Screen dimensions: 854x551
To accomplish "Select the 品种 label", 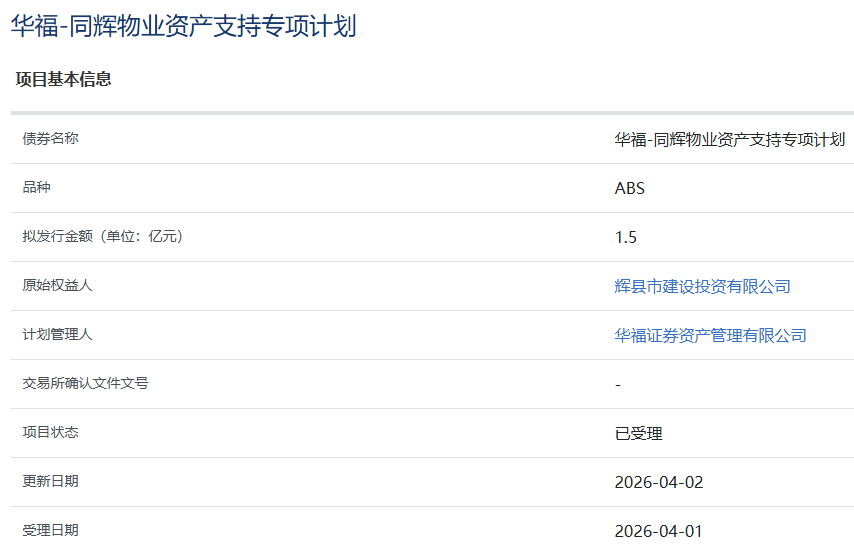I will click(36, 187).
